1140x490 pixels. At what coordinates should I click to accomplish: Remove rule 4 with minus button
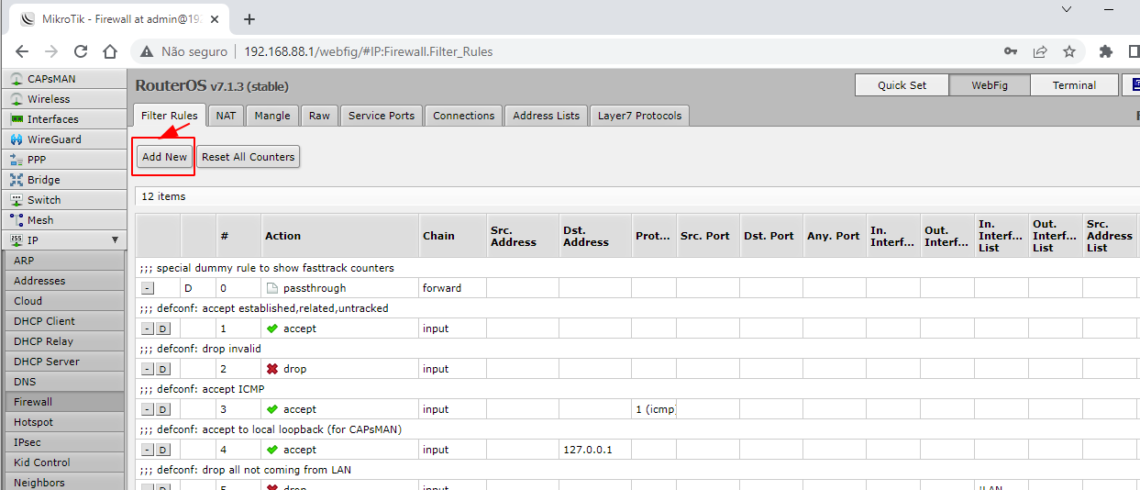click(x=148, y=450)
